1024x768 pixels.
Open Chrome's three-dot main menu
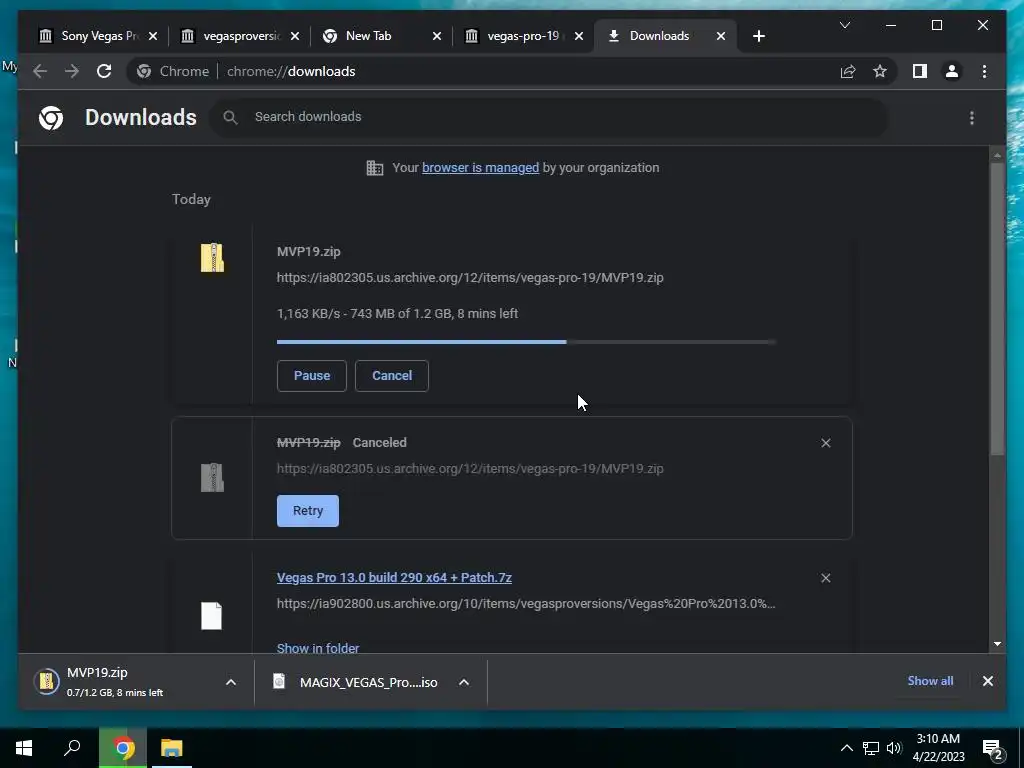tap(984, 71)
